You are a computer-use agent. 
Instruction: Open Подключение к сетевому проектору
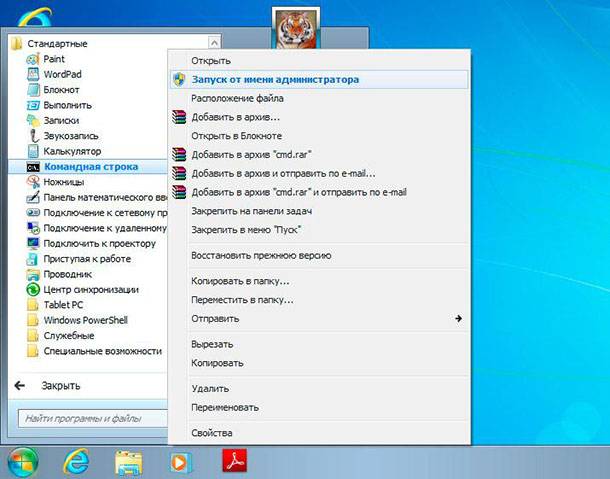point(96,213)
